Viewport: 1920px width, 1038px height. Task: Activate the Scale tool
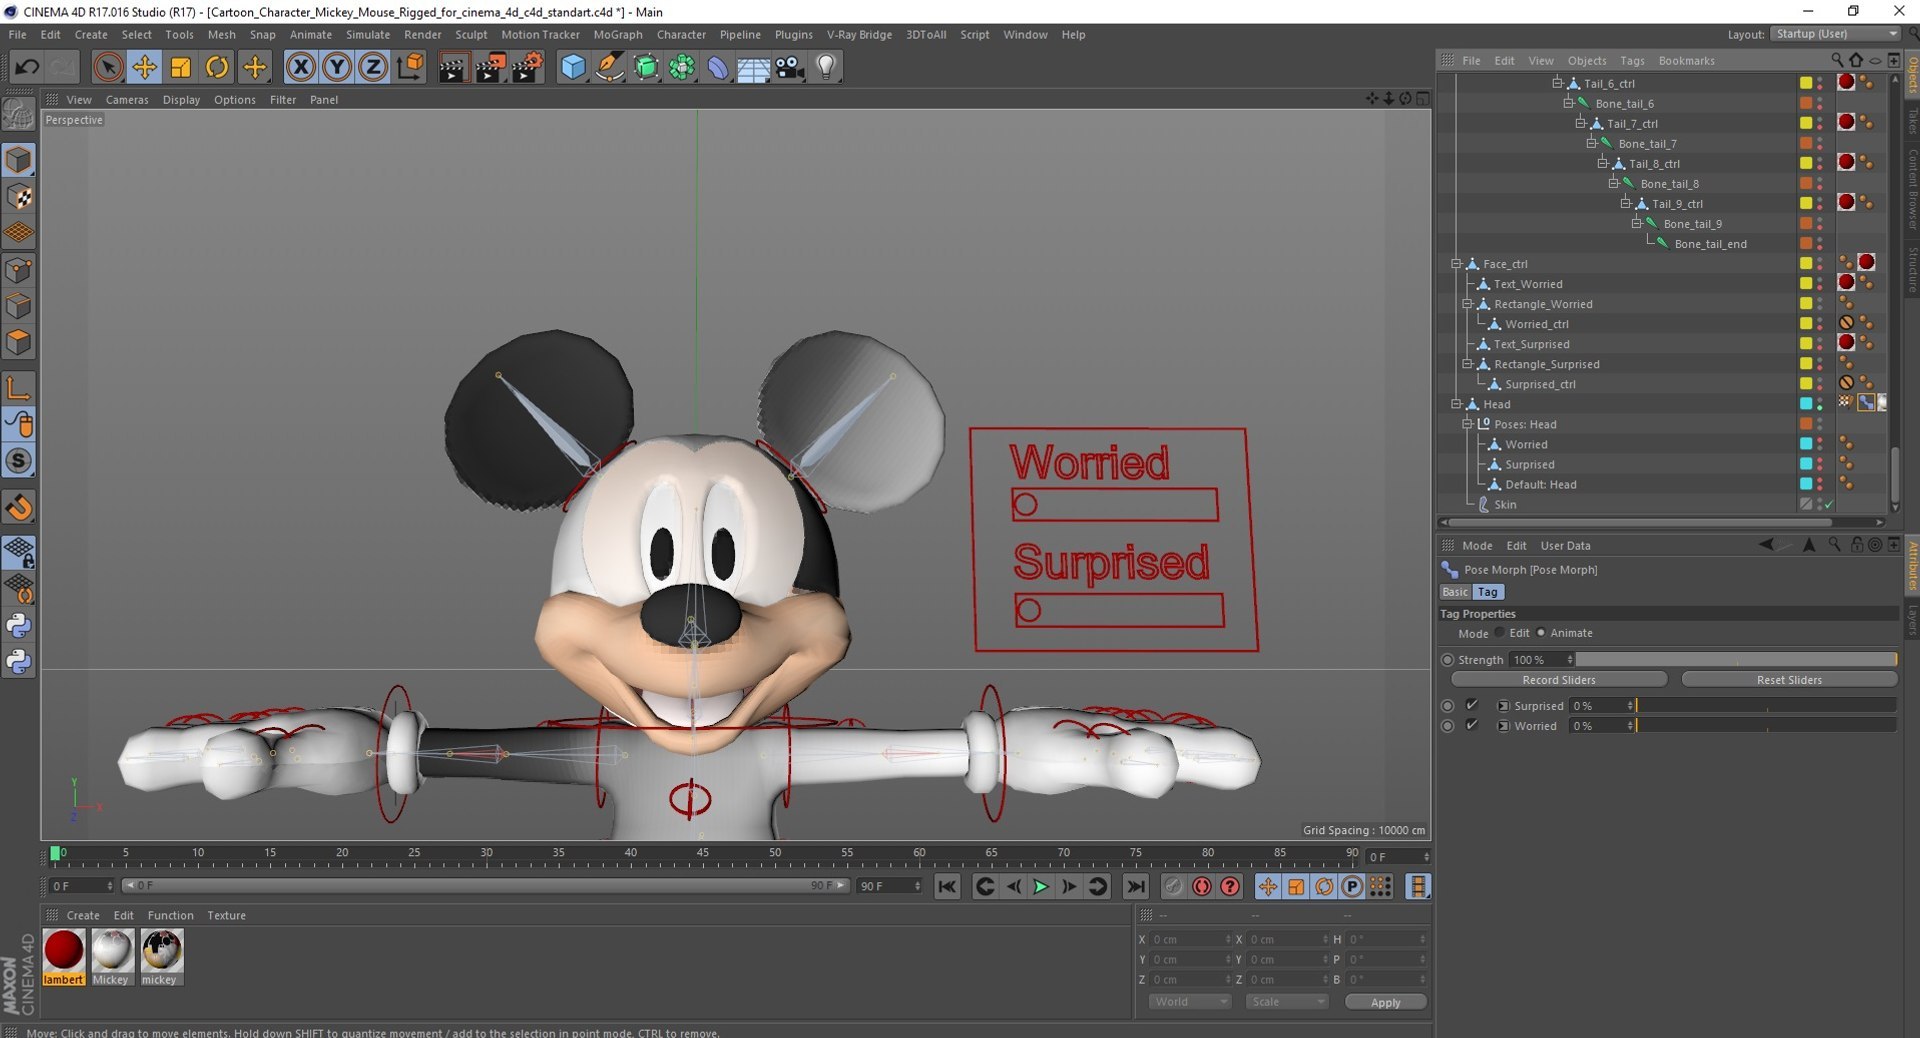pyautogui.click(x=181, y=67)
